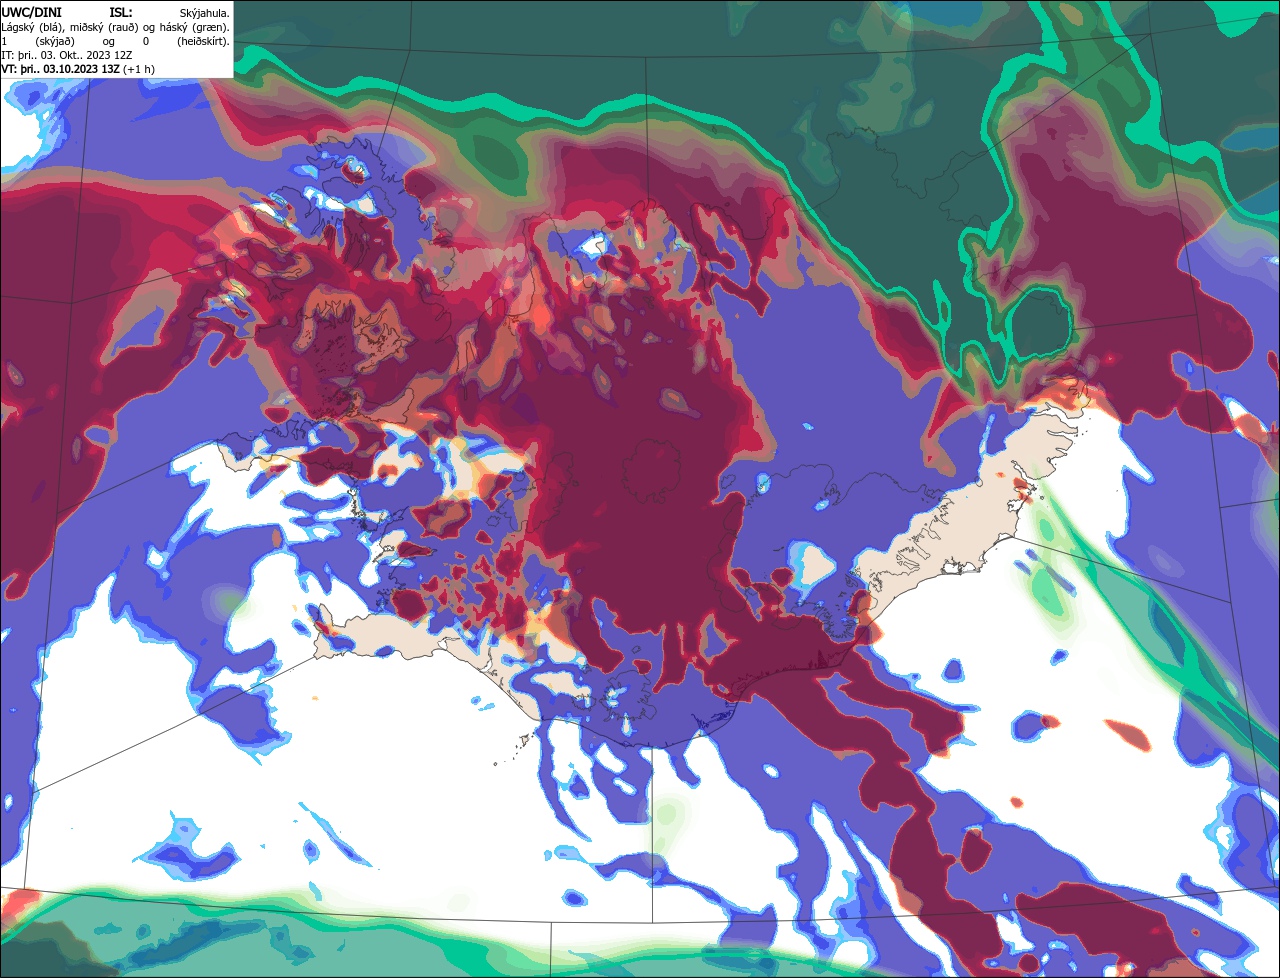The width and height of the screenshot is (1280, 978).
Task: Click the 'VT: þri.. 03.10.2023 13Z' valid time
Action: [60, 70]
